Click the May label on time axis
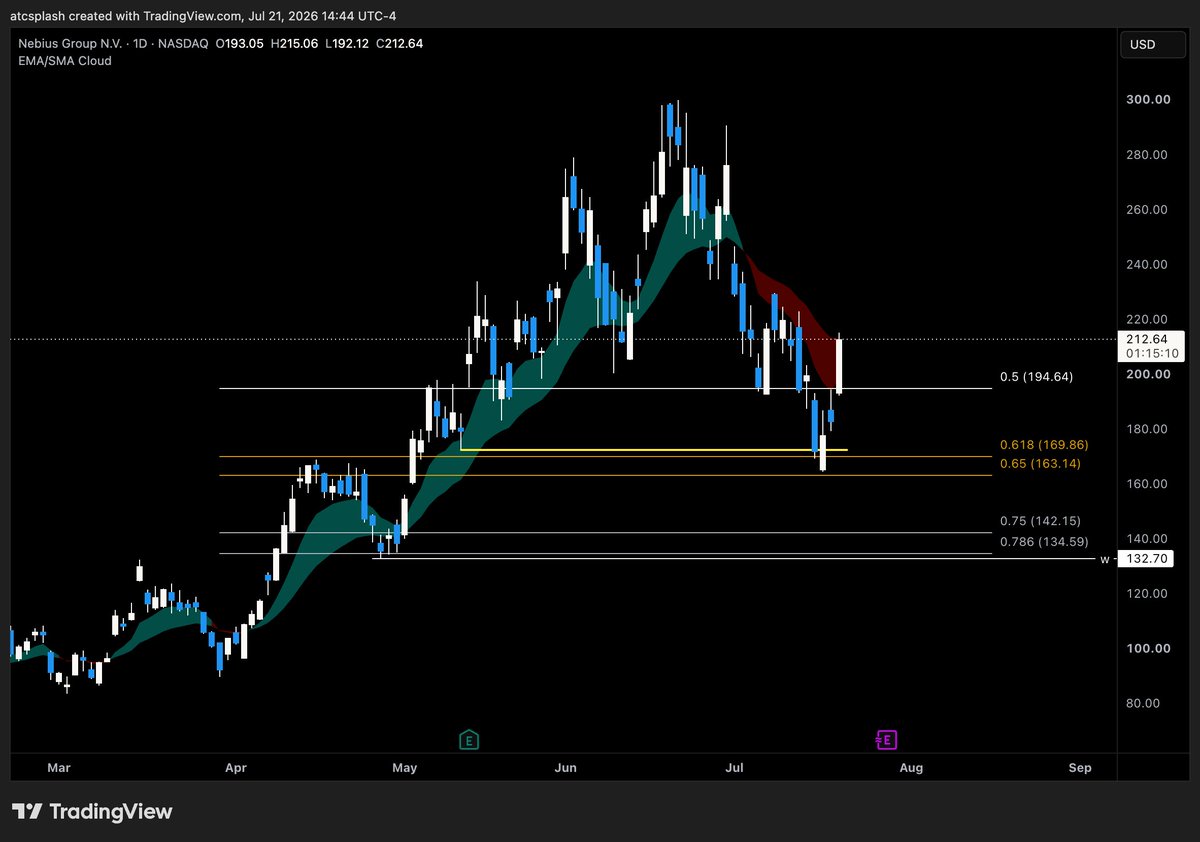Image resolution: width=1200 pixels, height=842 pixels. (x=404, y=768)
